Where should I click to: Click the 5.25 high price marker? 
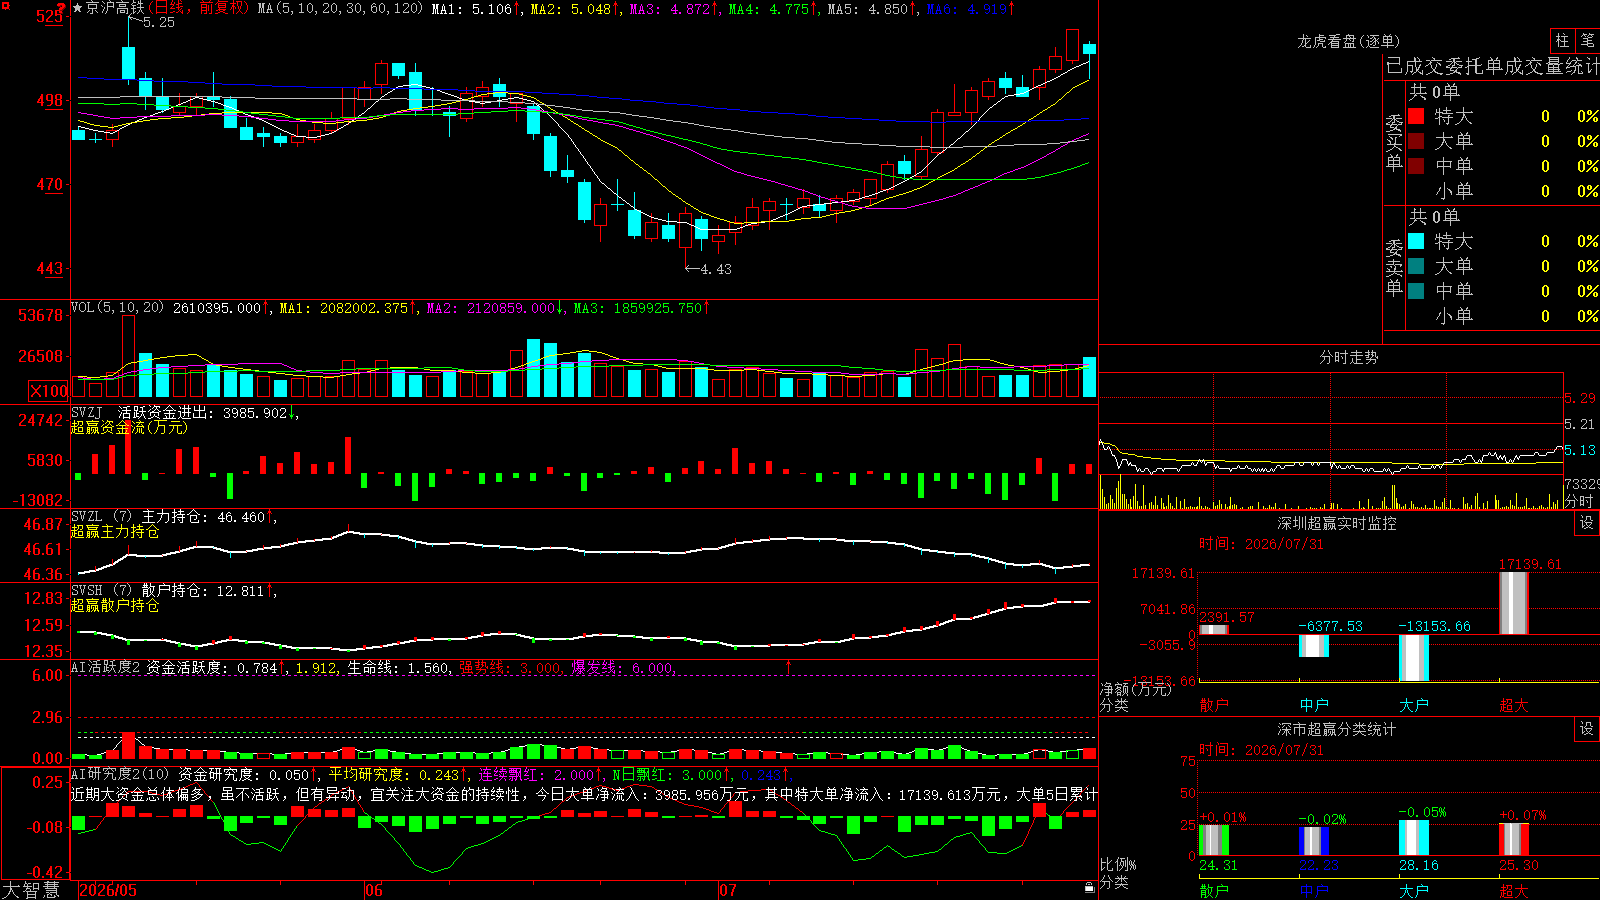pos(159,22)
